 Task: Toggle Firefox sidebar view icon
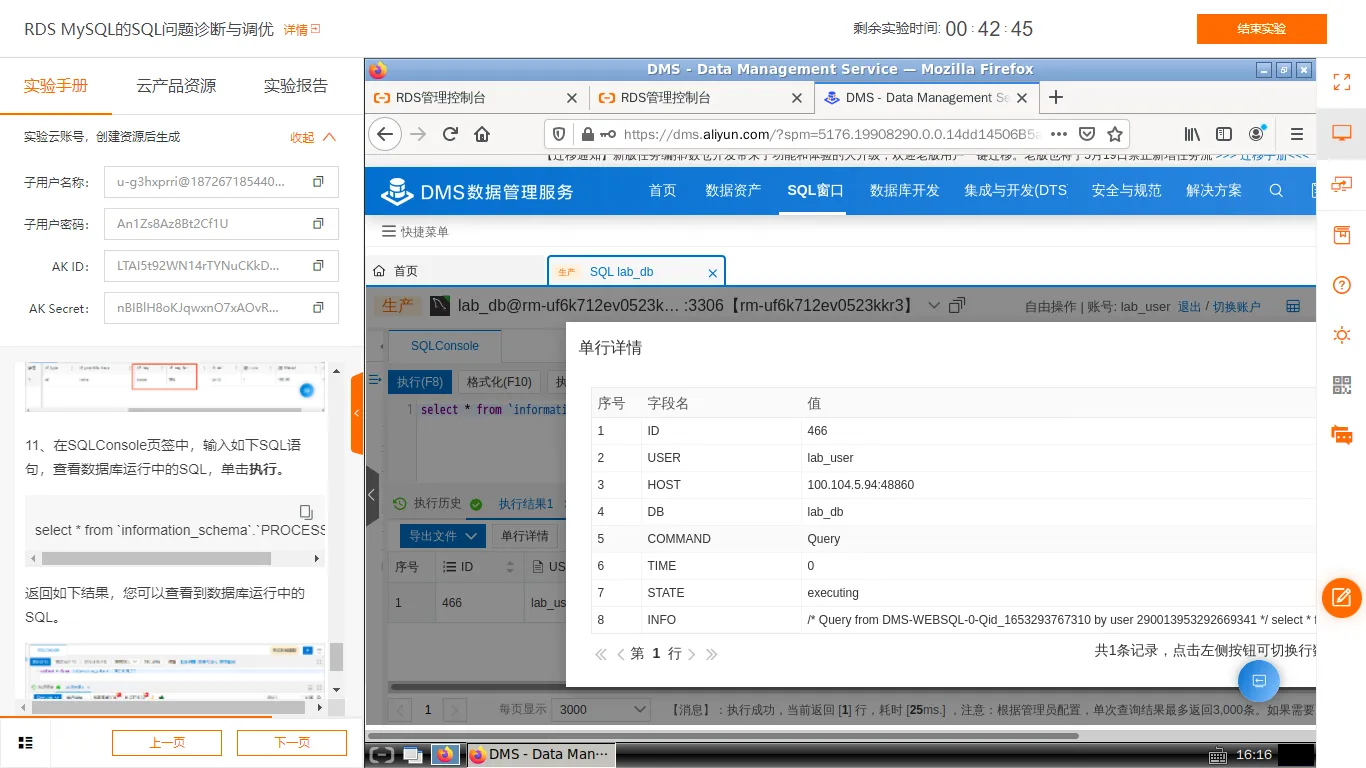(1224, 134)
